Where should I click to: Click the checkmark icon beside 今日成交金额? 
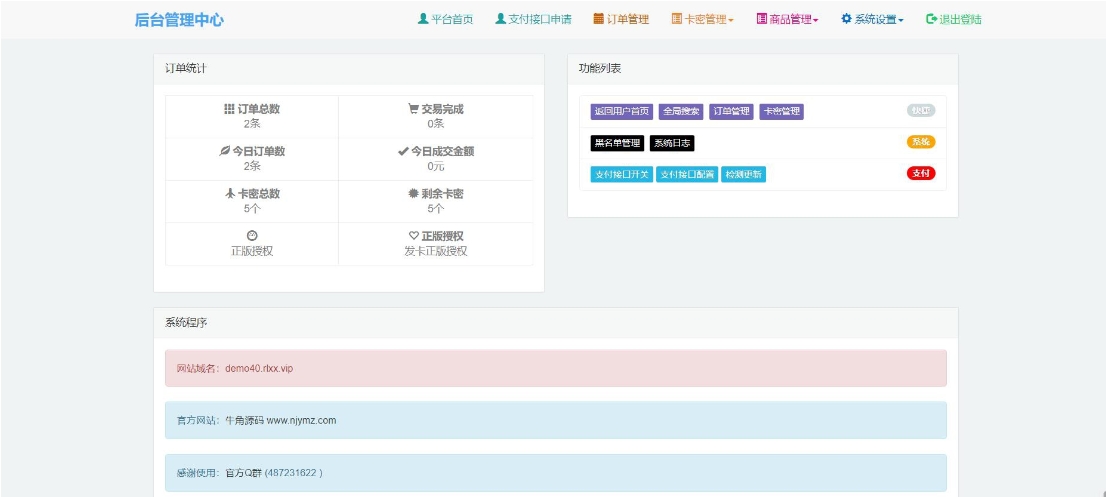(402, 152)
